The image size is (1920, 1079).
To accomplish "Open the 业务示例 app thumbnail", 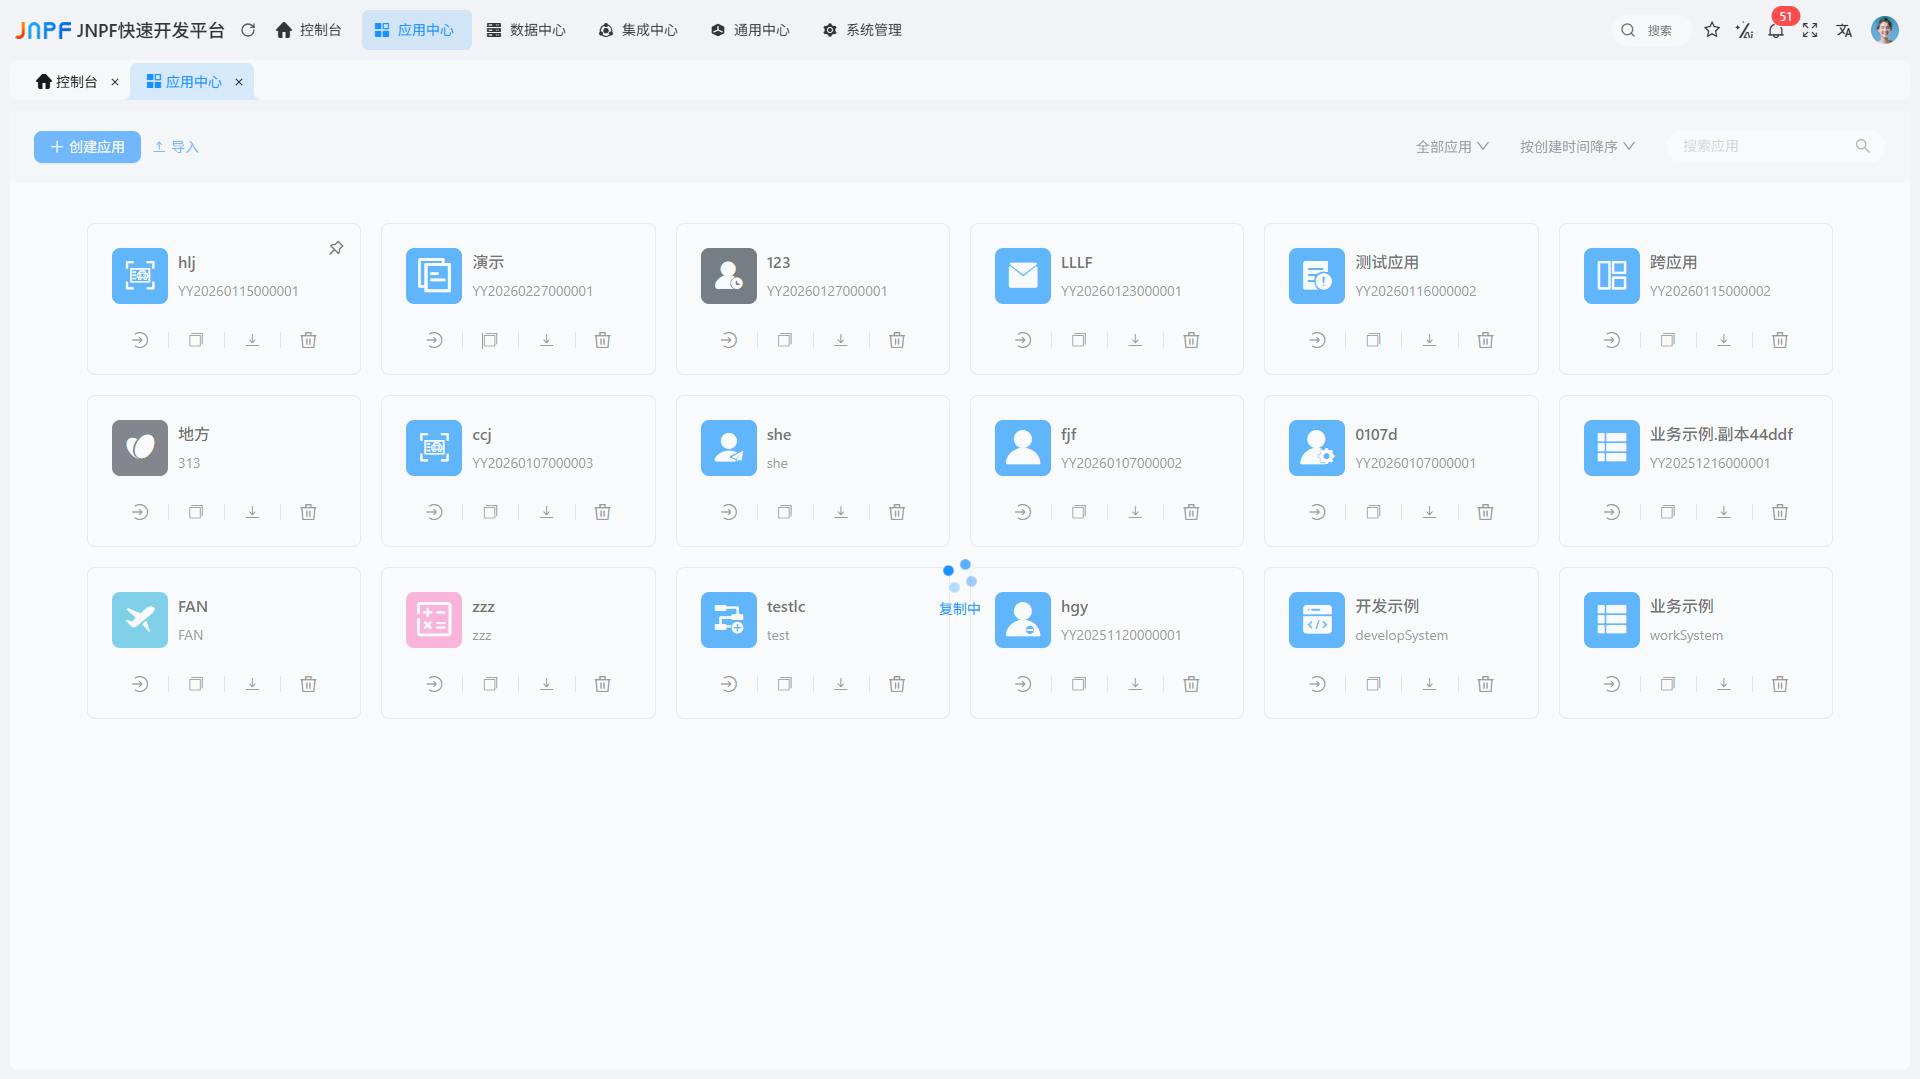I will [x=1611, y=620].
